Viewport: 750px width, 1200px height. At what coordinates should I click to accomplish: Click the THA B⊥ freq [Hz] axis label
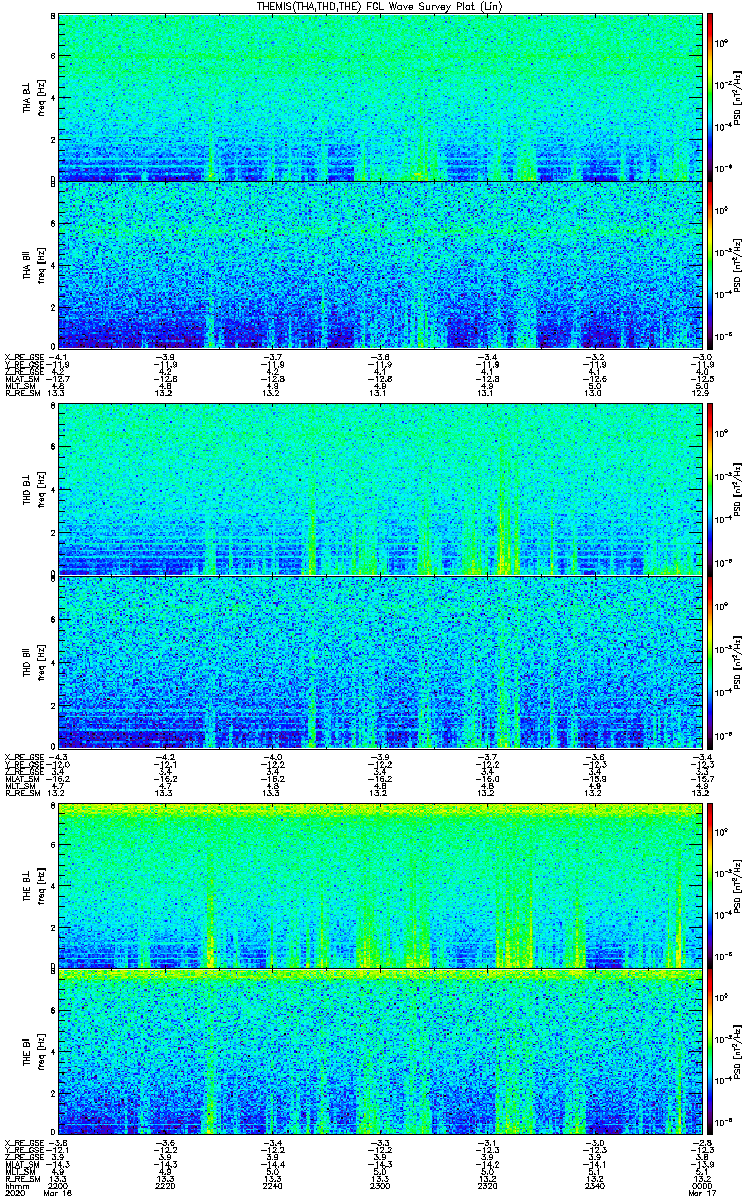41,98
